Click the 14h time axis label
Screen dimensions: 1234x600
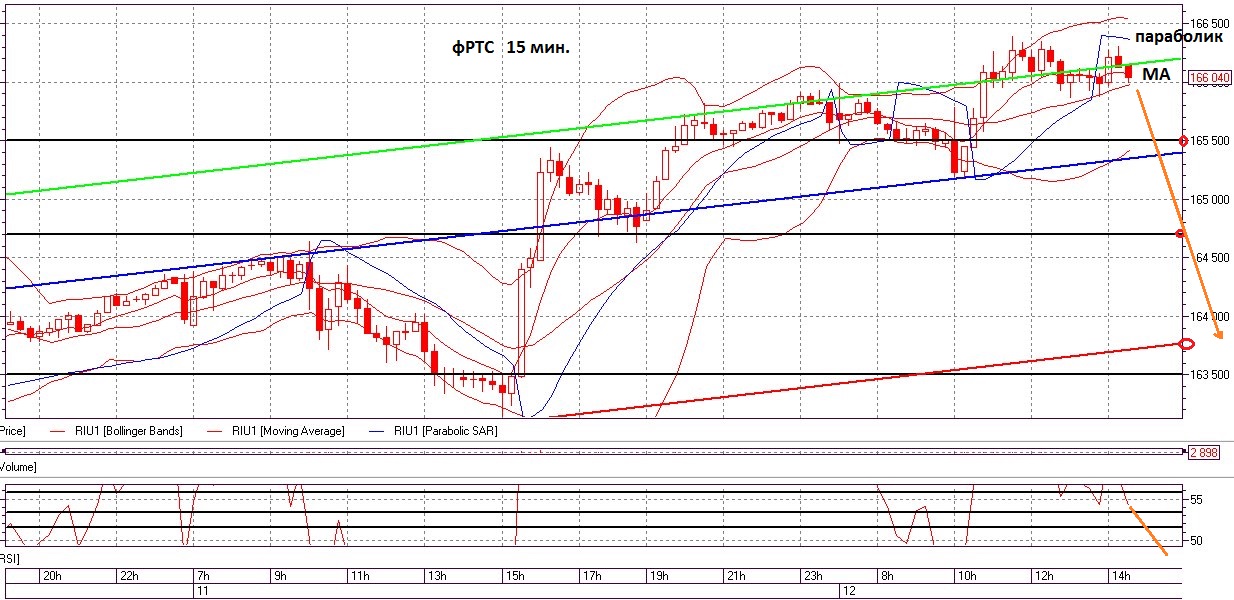1121,575
